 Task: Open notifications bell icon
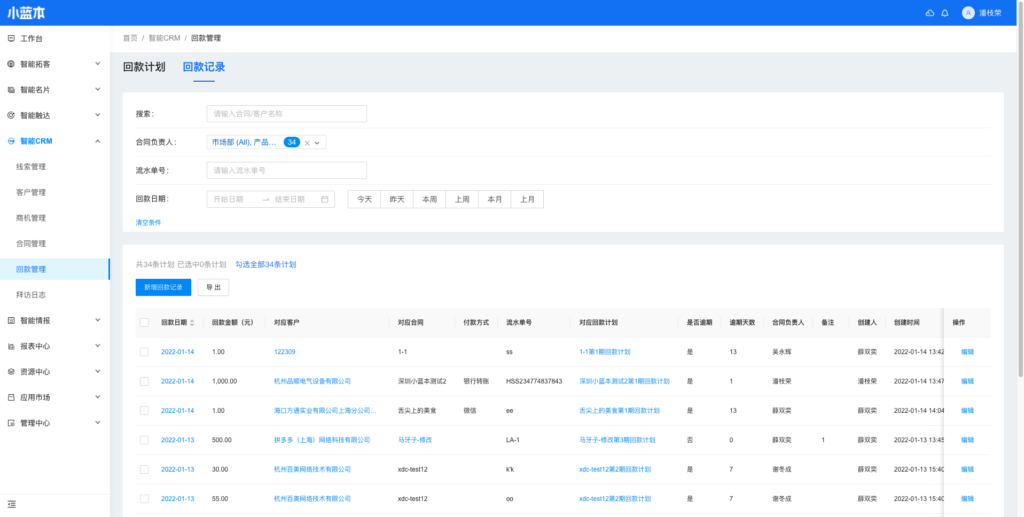click(945, 13)
